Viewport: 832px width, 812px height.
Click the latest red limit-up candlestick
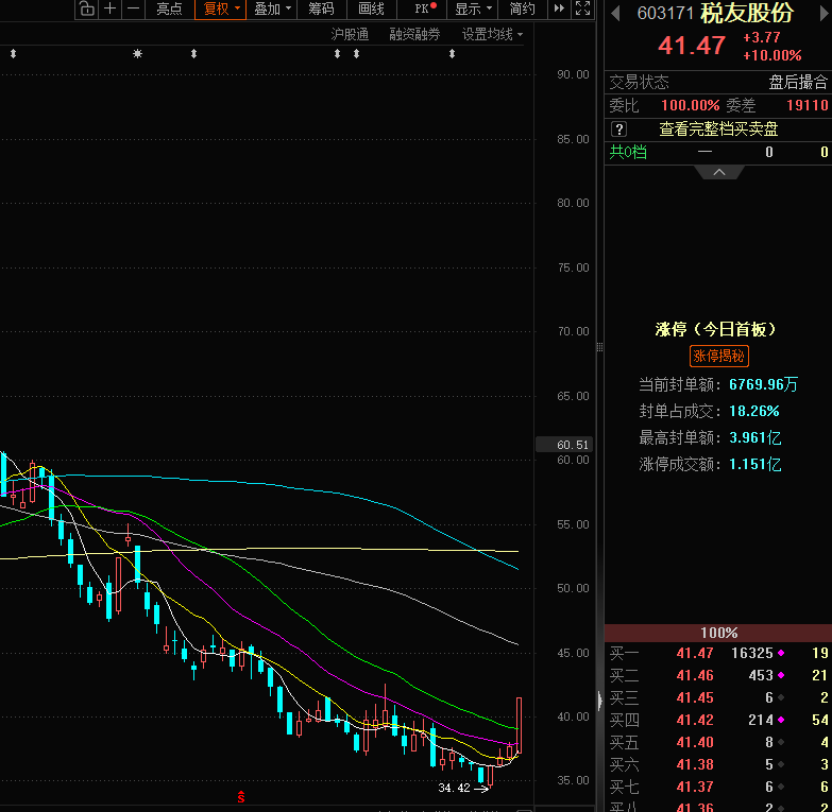[x=519, y=725]
